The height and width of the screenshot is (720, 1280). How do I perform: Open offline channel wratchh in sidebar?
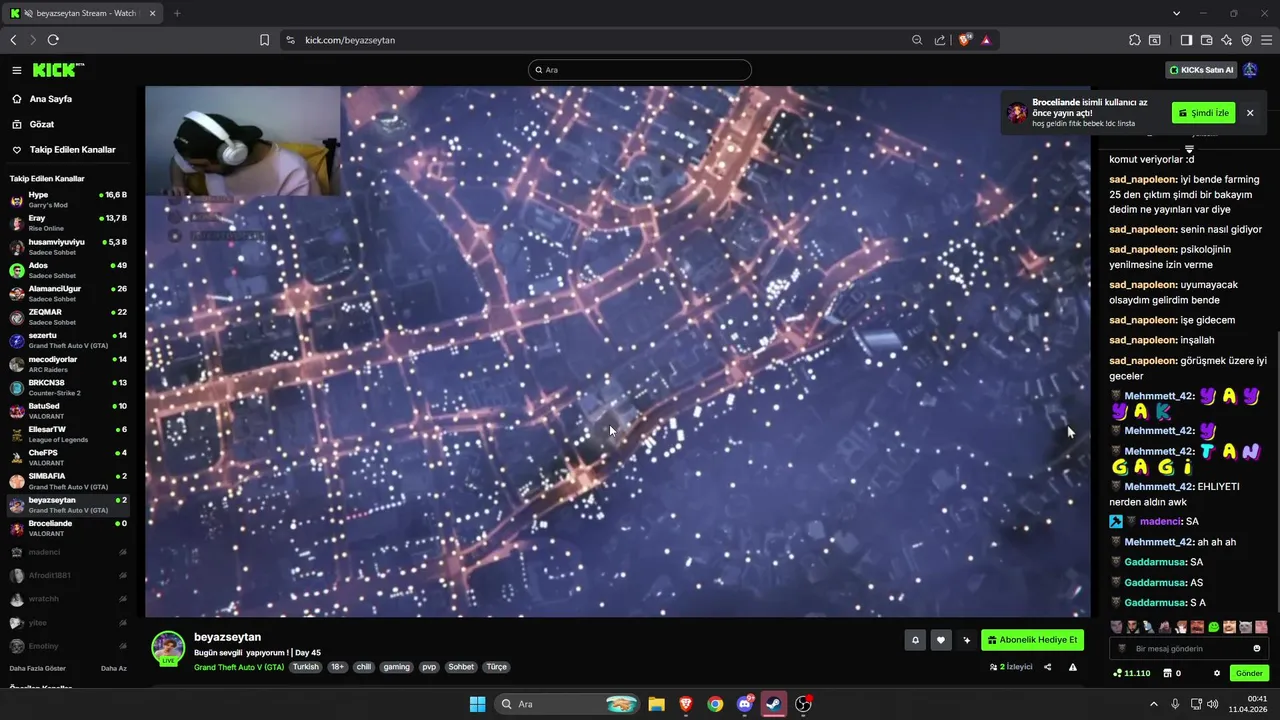(68, 599)
